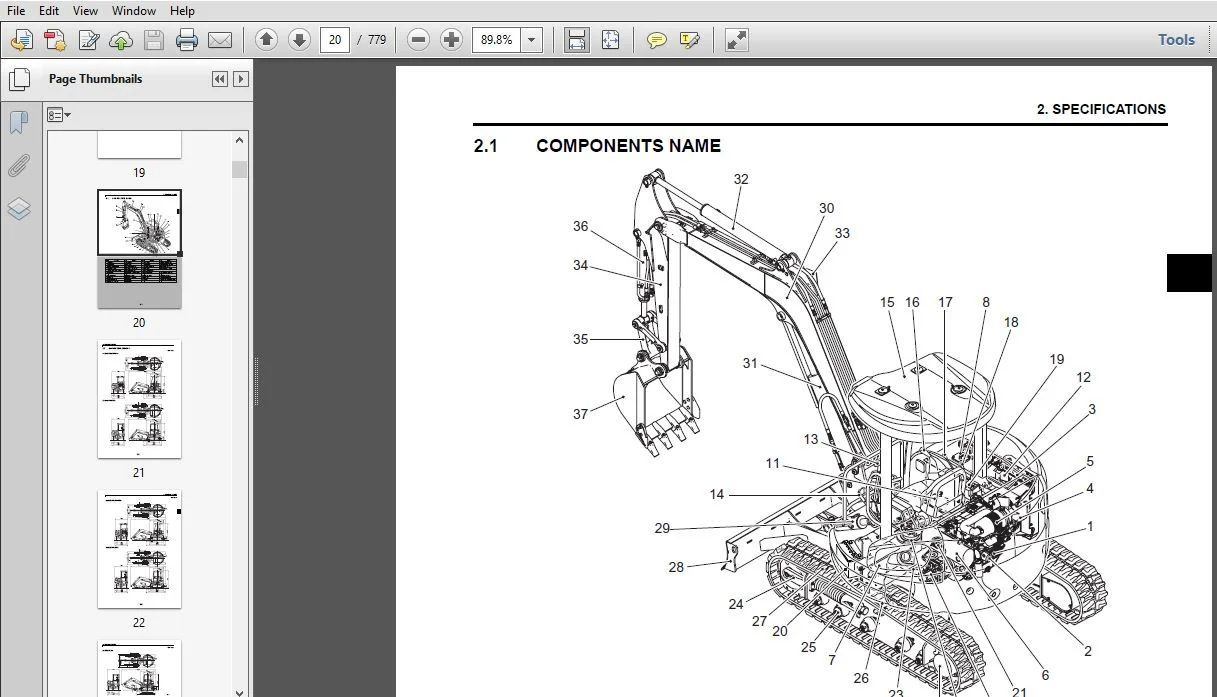Click the page number field showing 20
Image resolution: width=1217 pixels, height=697 pixels.
tap(334, 40)
